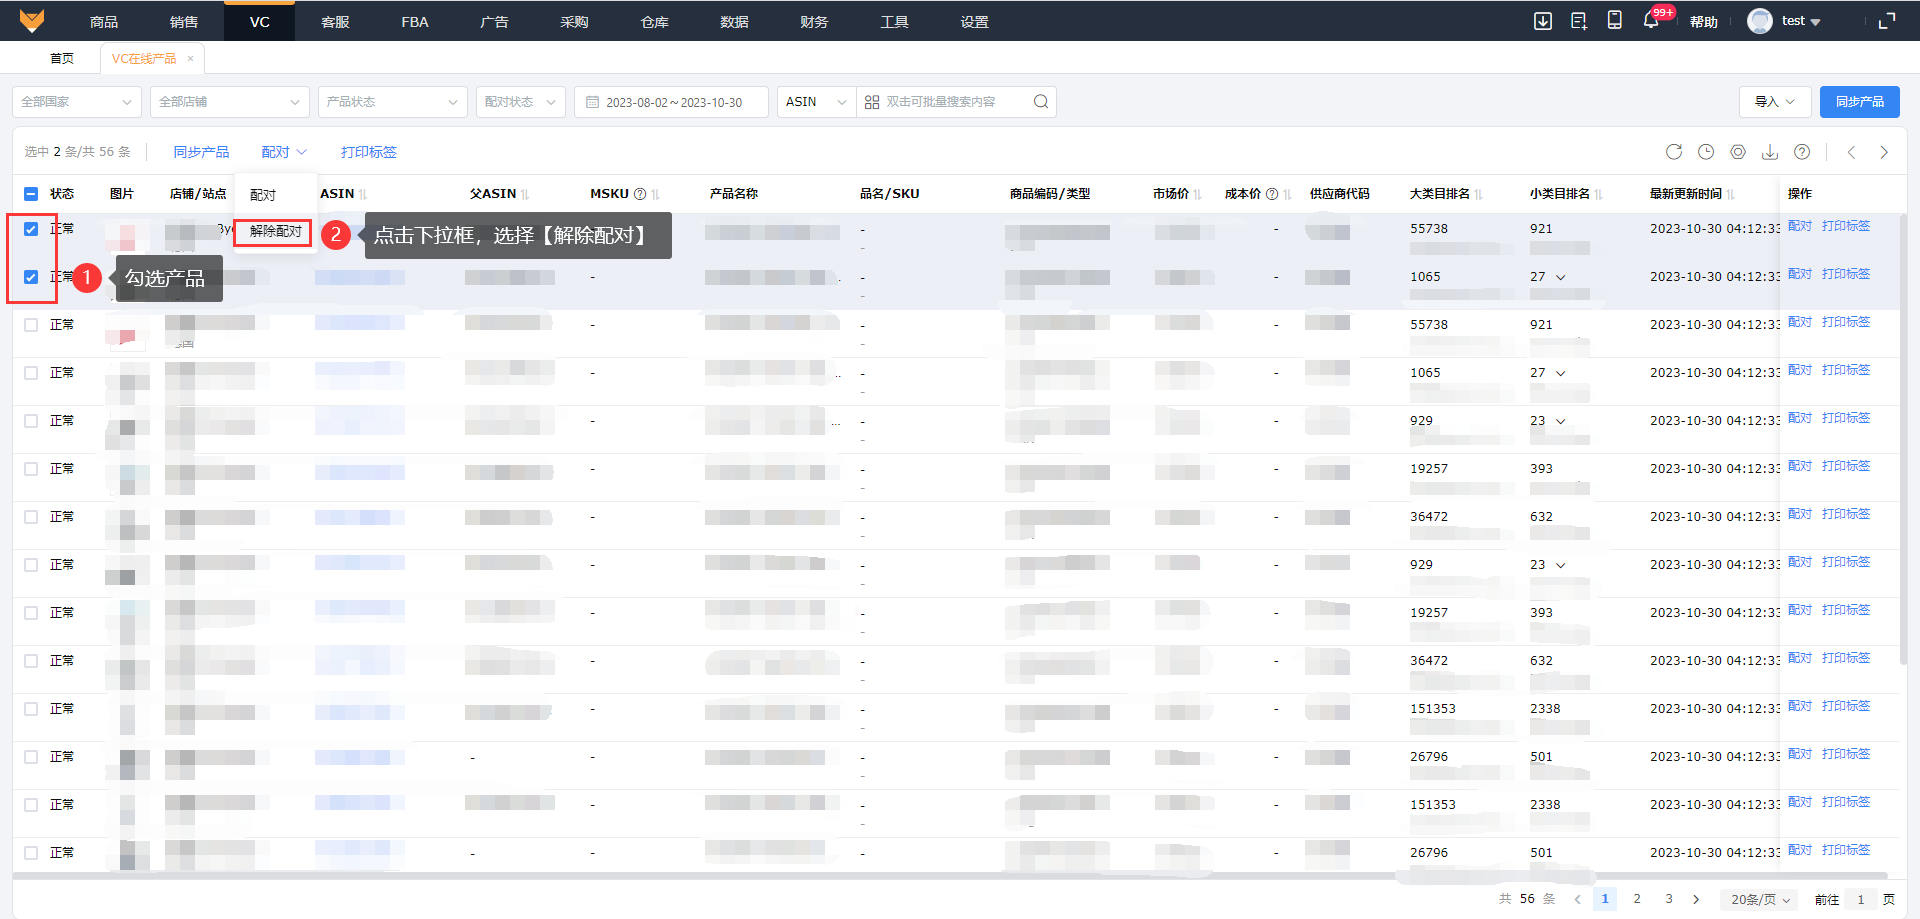
Task: Open the 财务 top menu
Action: pyautogui.click(x=814, y=21)
